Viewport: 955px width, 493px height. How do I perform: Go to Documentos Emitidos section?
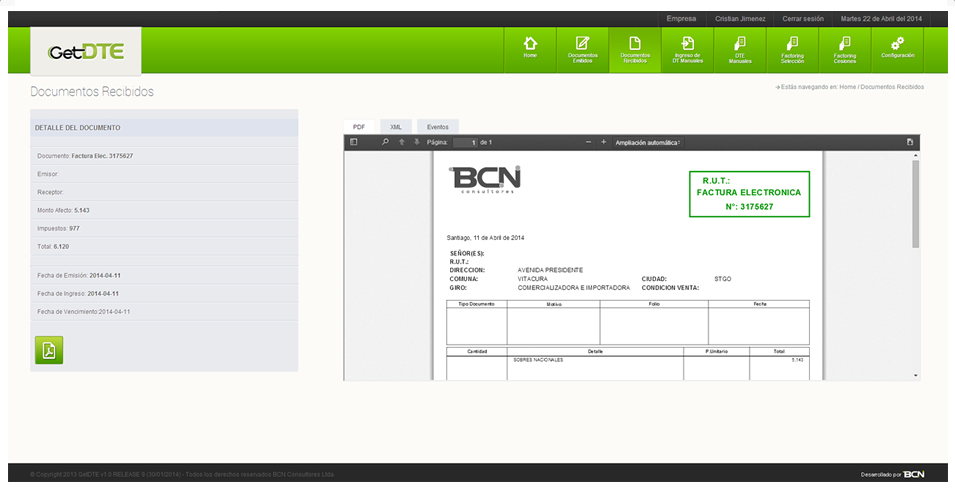point(582,49)
